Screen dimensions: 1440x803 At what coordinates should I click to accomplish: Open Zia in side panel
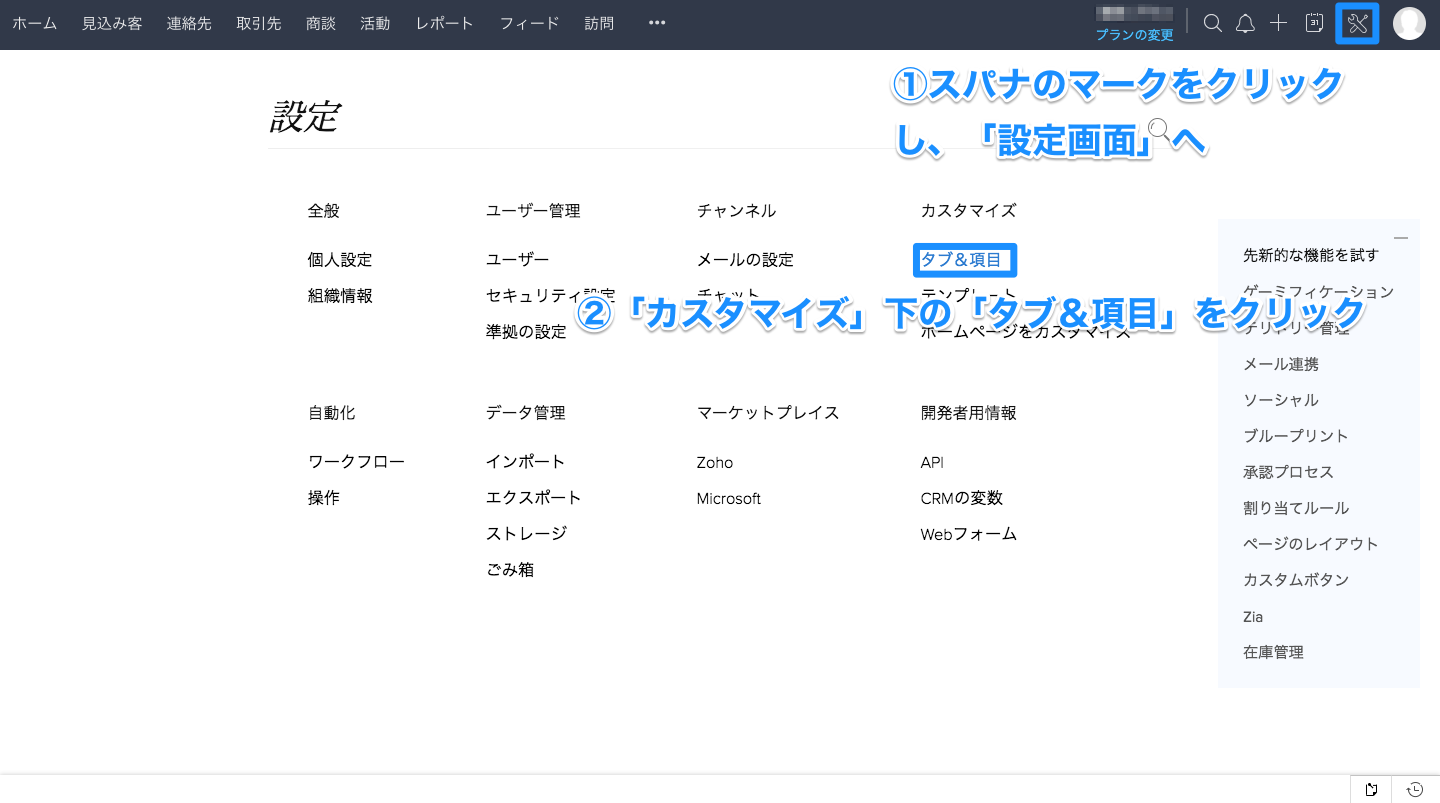coord(1253,617)
